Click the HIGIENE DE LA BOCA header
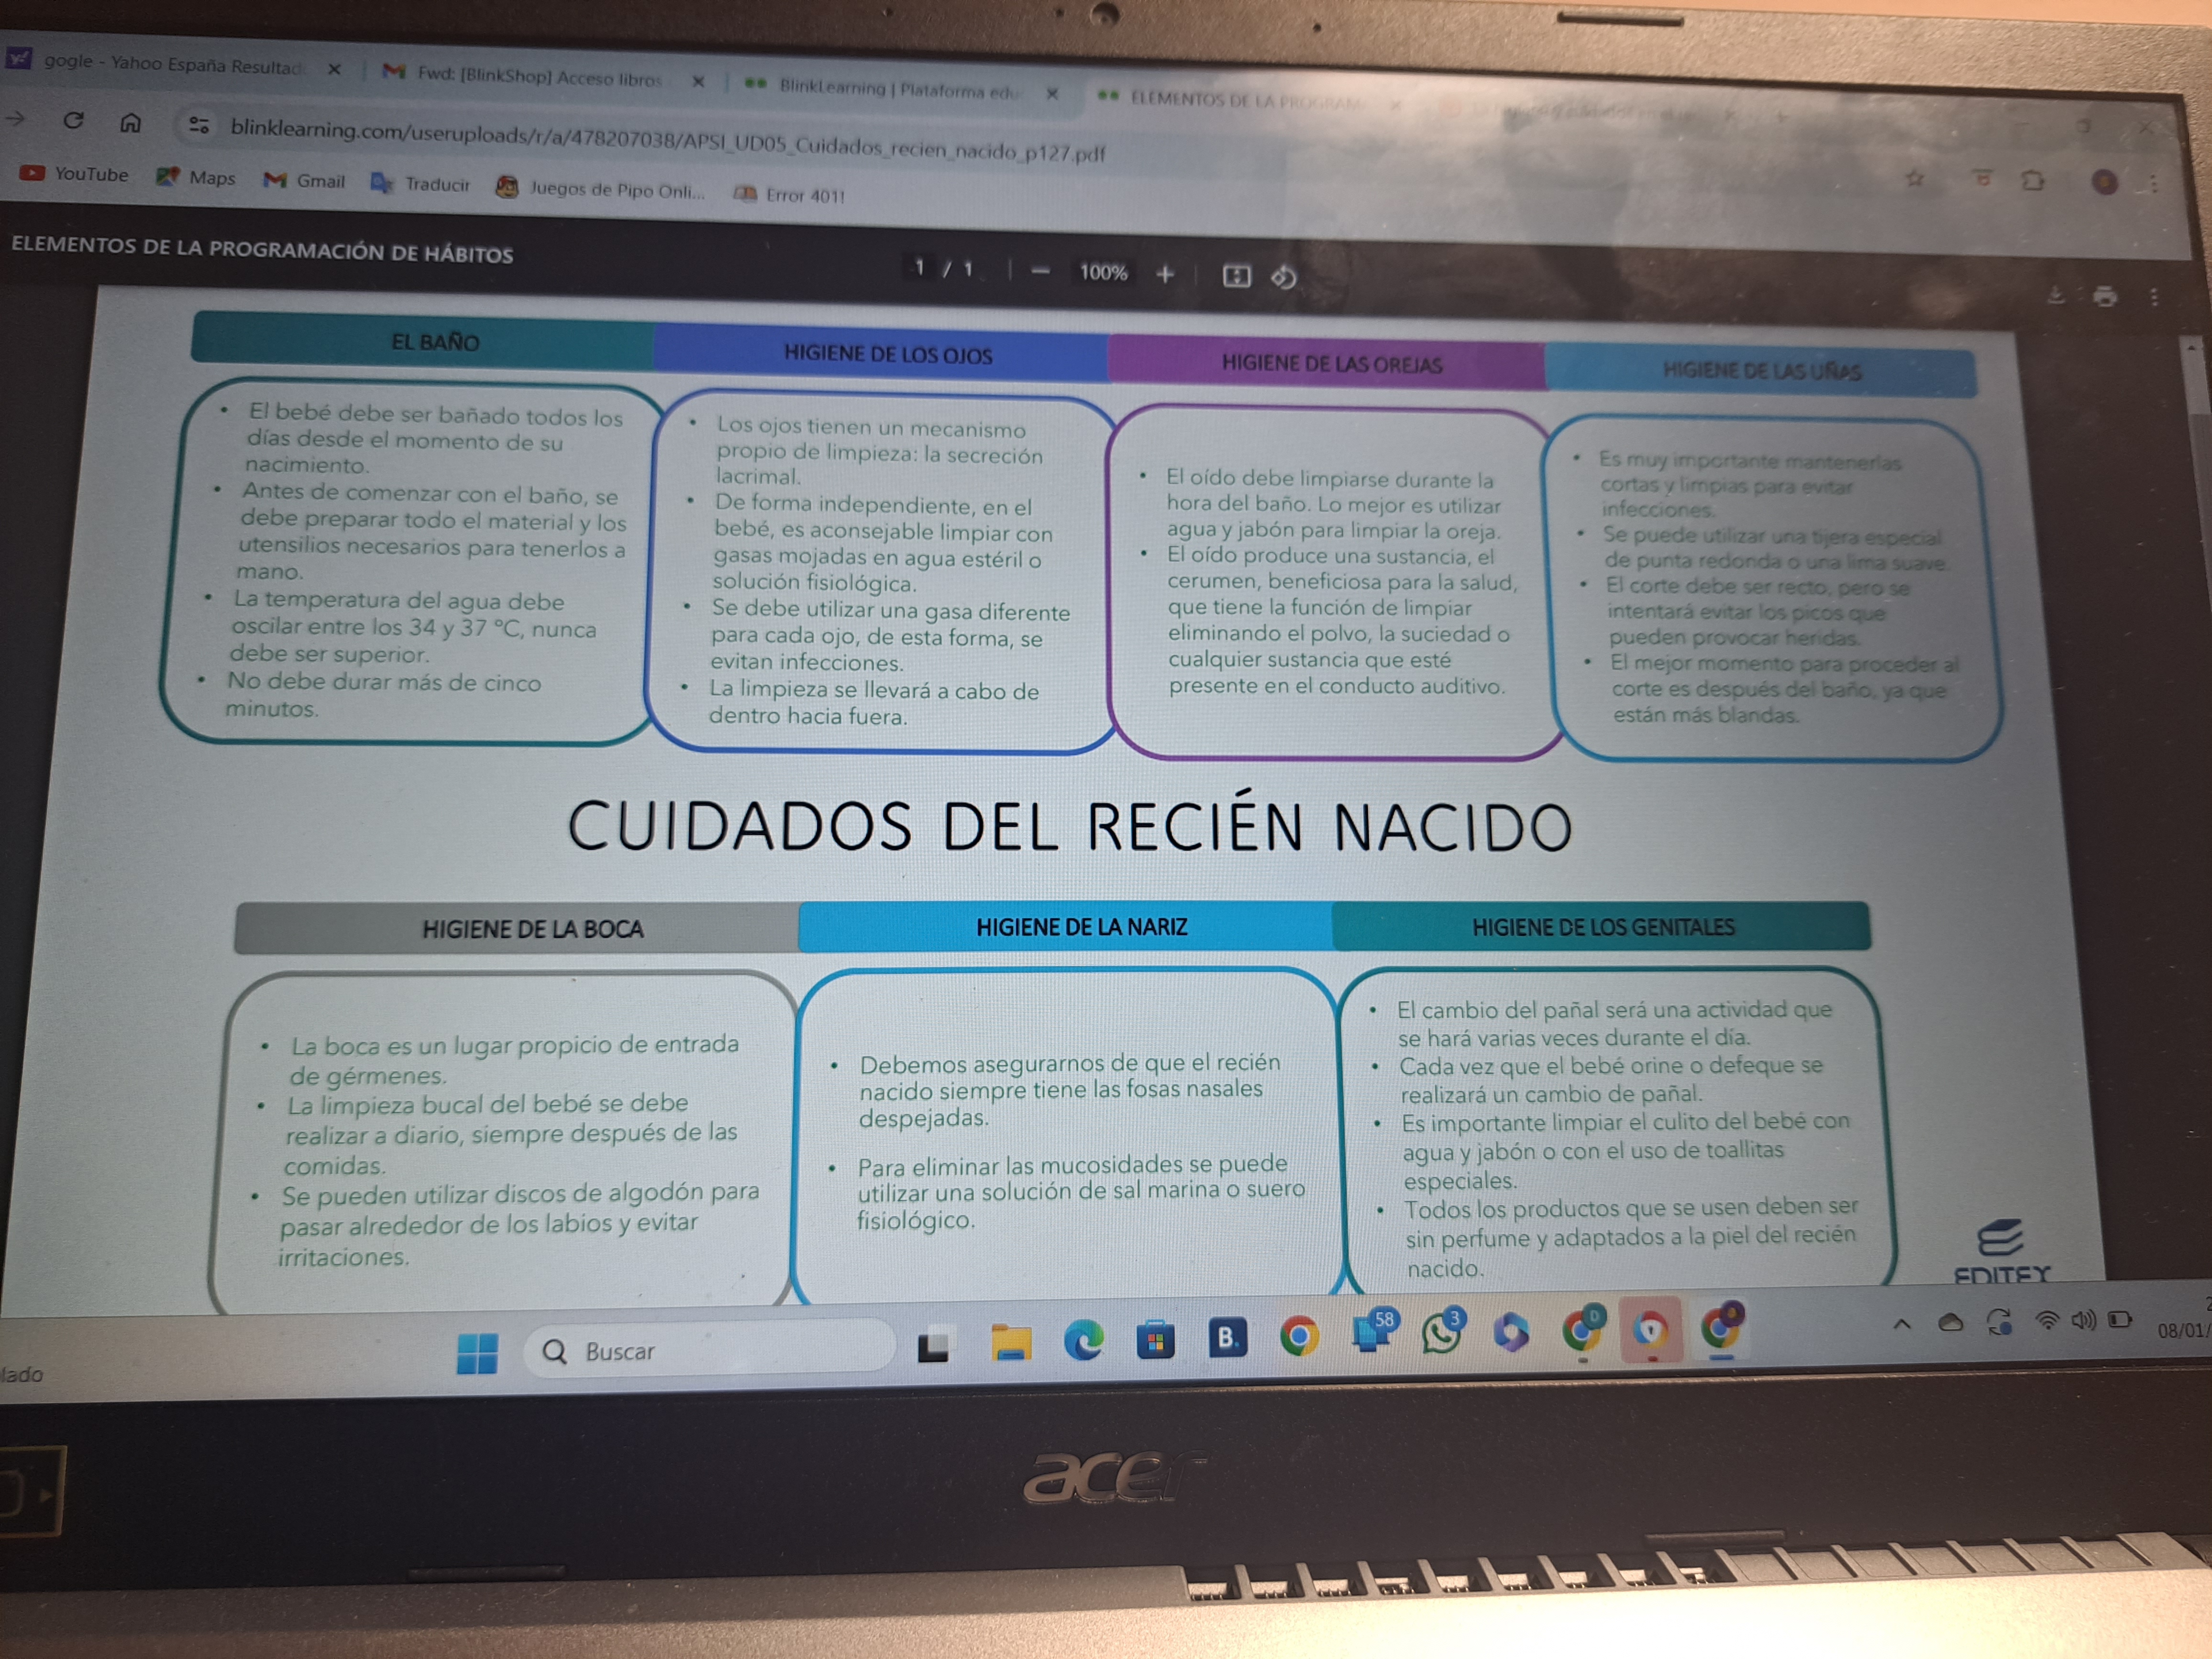This screenshot has height=1659, width=2212. tap(517, 928)
